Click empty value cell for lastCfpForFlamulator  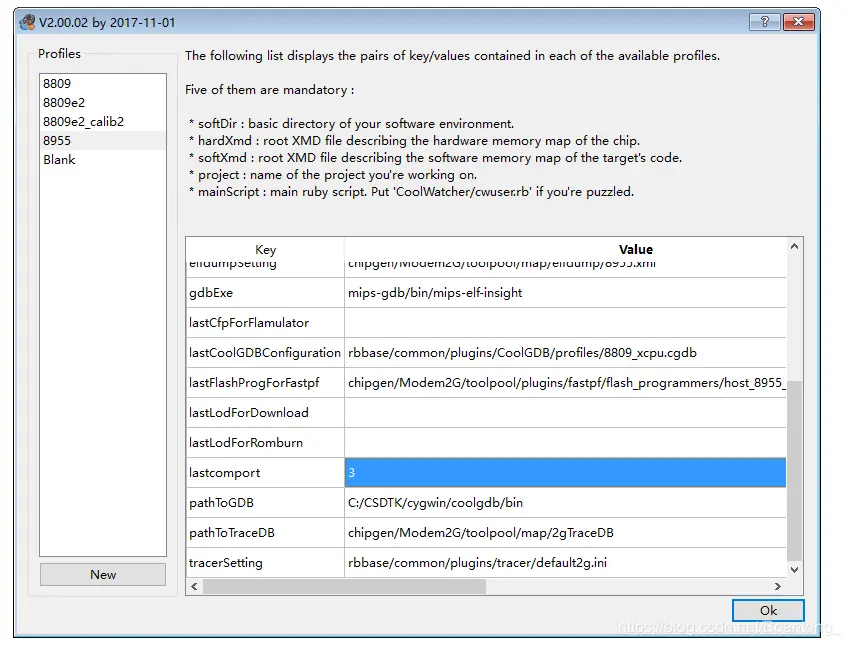565,322
